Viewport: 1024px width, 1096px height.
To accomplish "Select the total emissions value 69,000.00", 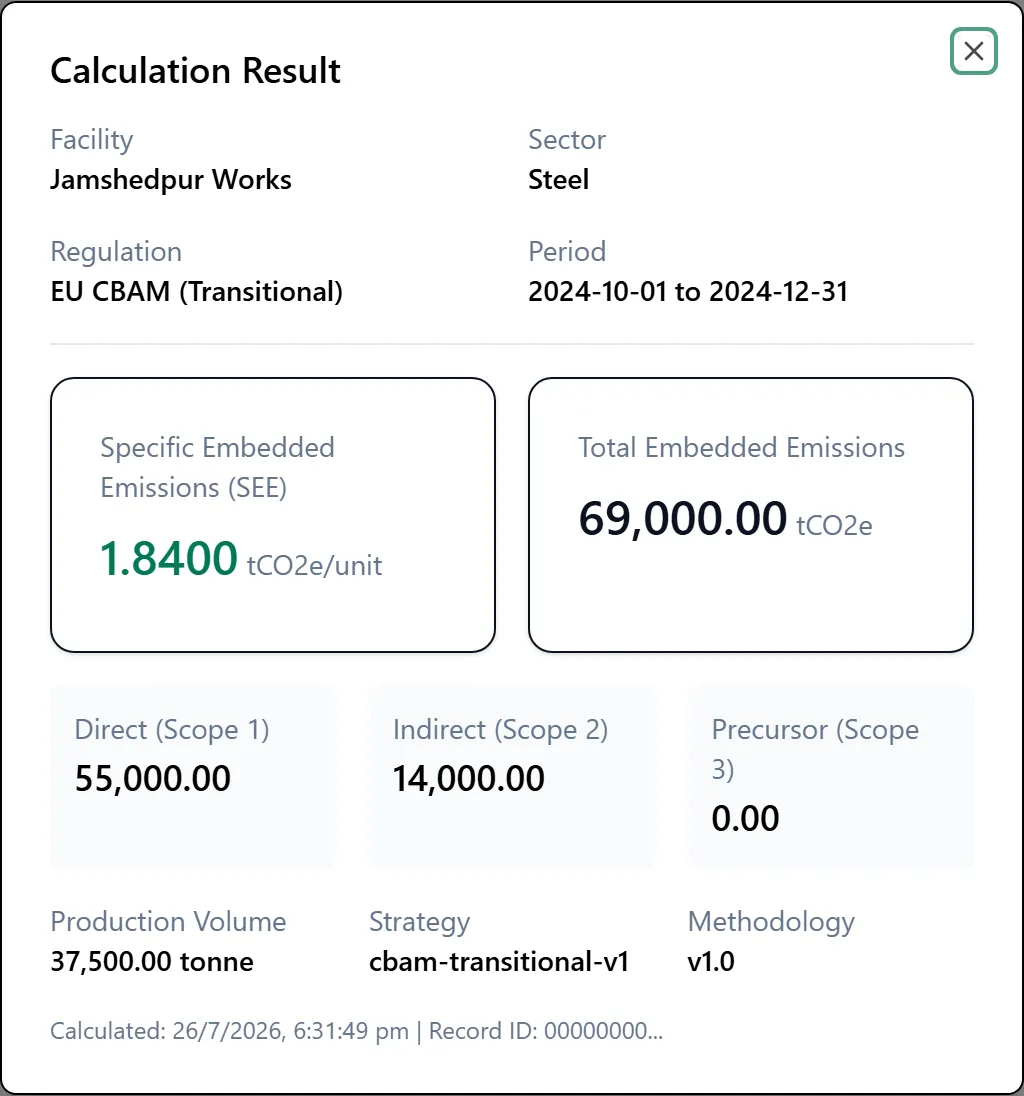I will click(x=682, y=519).
